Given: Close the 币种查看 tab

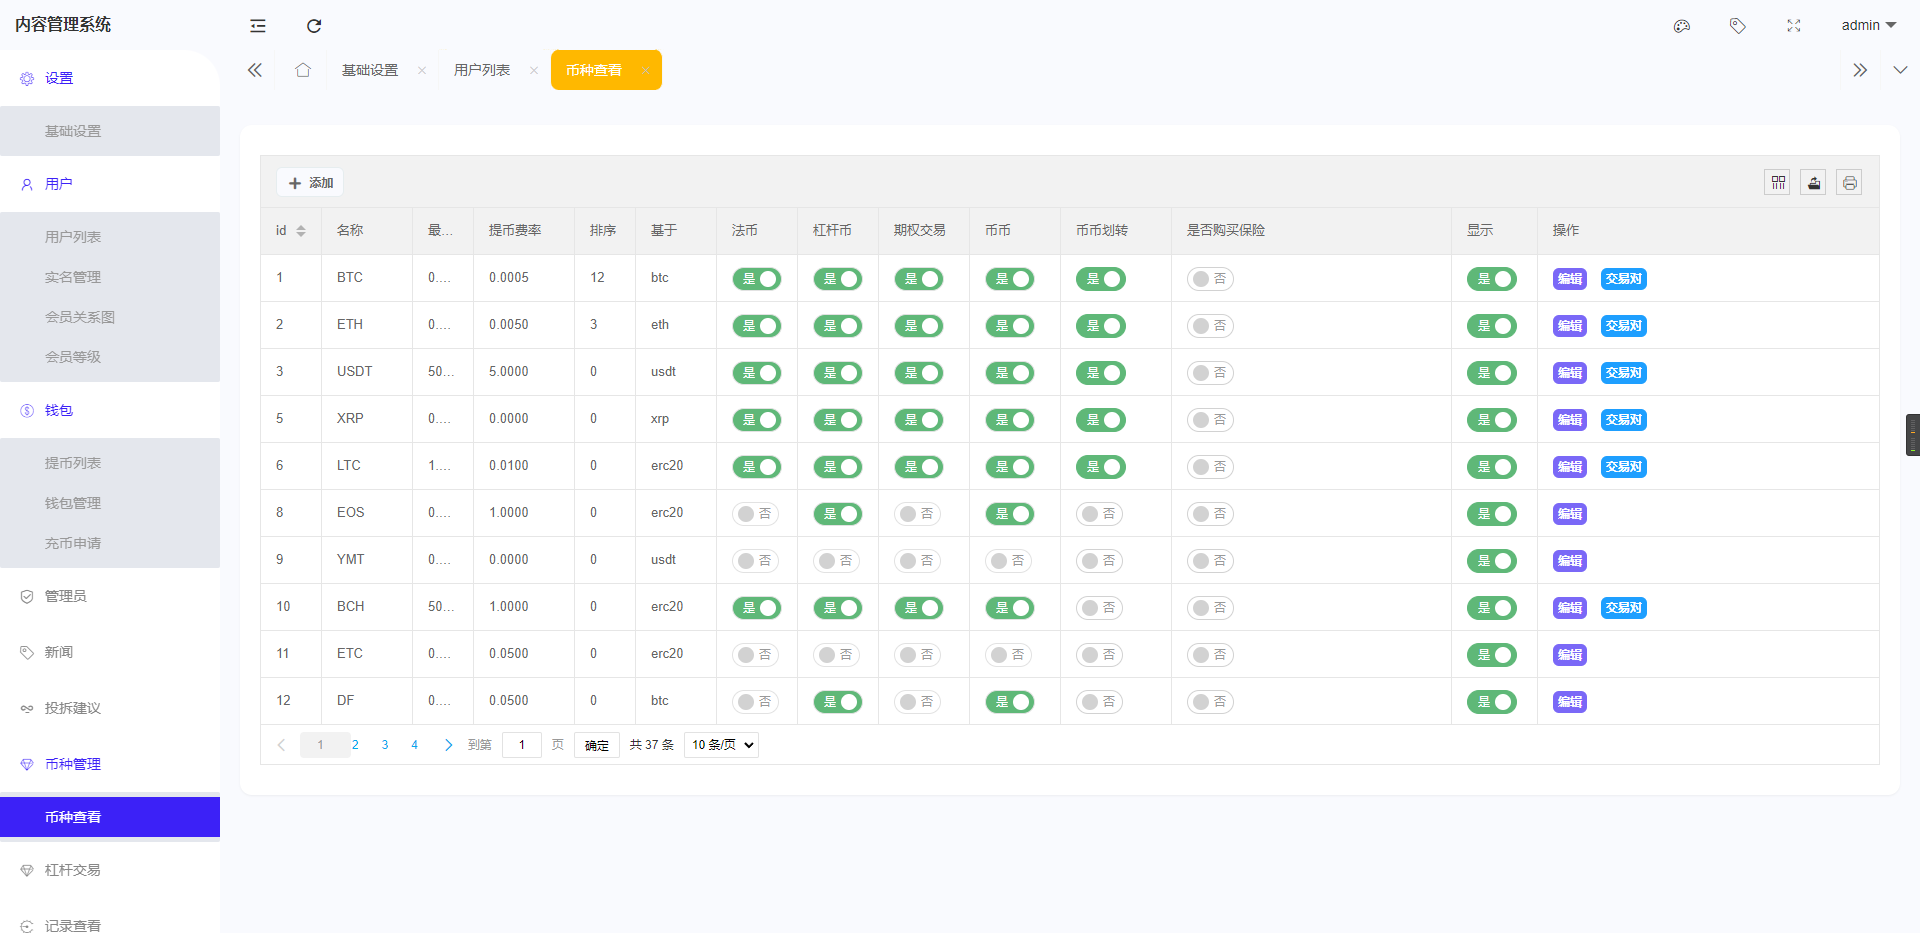Looking at the screenshot, I should click(646, 70).
